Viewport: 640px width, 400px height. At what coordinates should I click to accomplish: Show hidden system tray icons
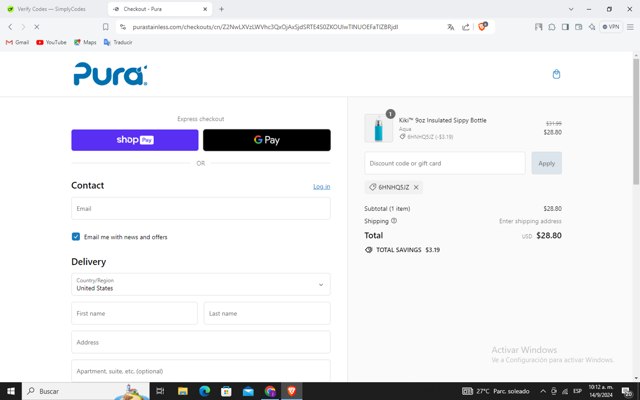click(543, 391)
